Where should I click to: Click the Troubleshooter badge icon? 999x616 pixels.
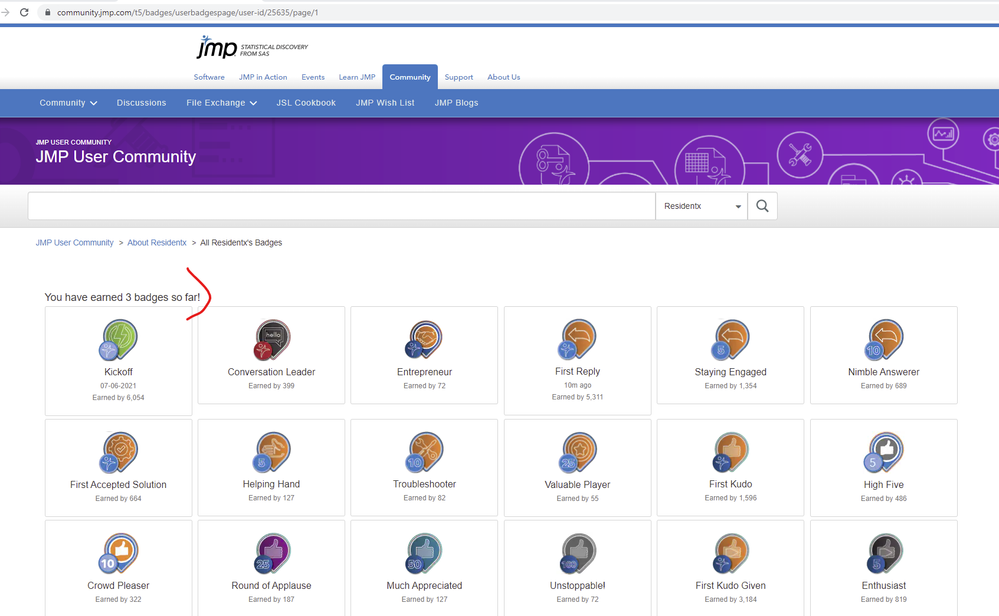tap(424, 452)
